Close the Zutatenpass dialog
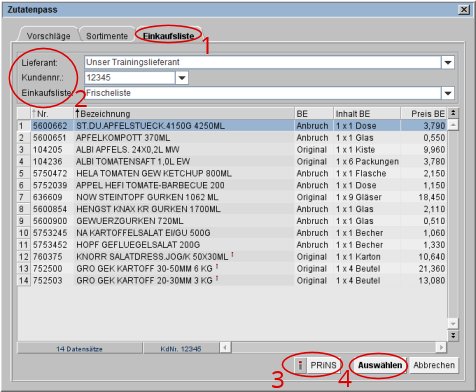Viewport: 476px width, 392px height. point(464,10)
